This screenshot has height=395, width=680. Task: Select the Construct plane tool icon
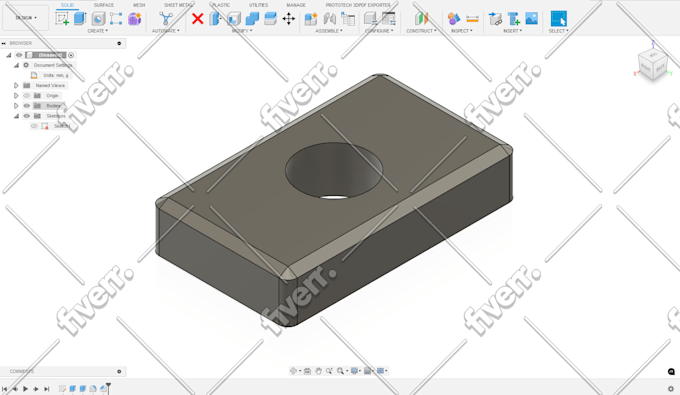tap(422, 19)
